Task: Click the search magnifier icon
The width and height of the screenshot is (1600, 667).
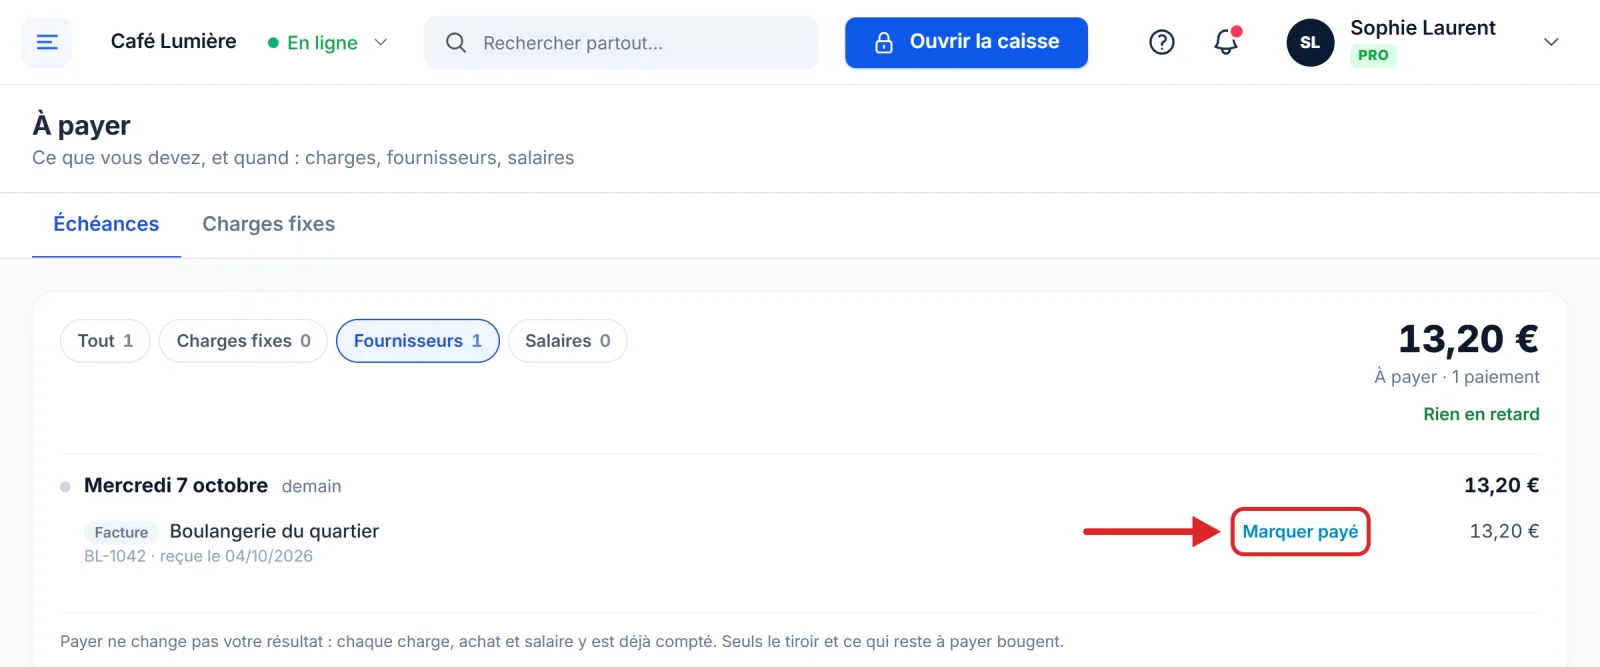Action: [x=456, y=42]
